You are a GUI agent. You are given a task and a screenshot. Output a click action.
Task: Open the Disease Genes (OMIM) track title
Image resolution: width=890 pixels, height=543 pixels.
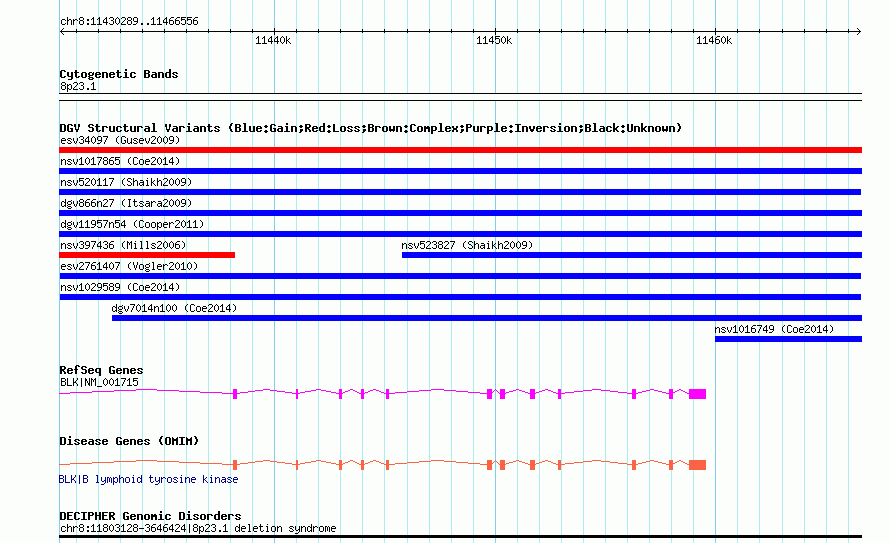click(129, 441)
